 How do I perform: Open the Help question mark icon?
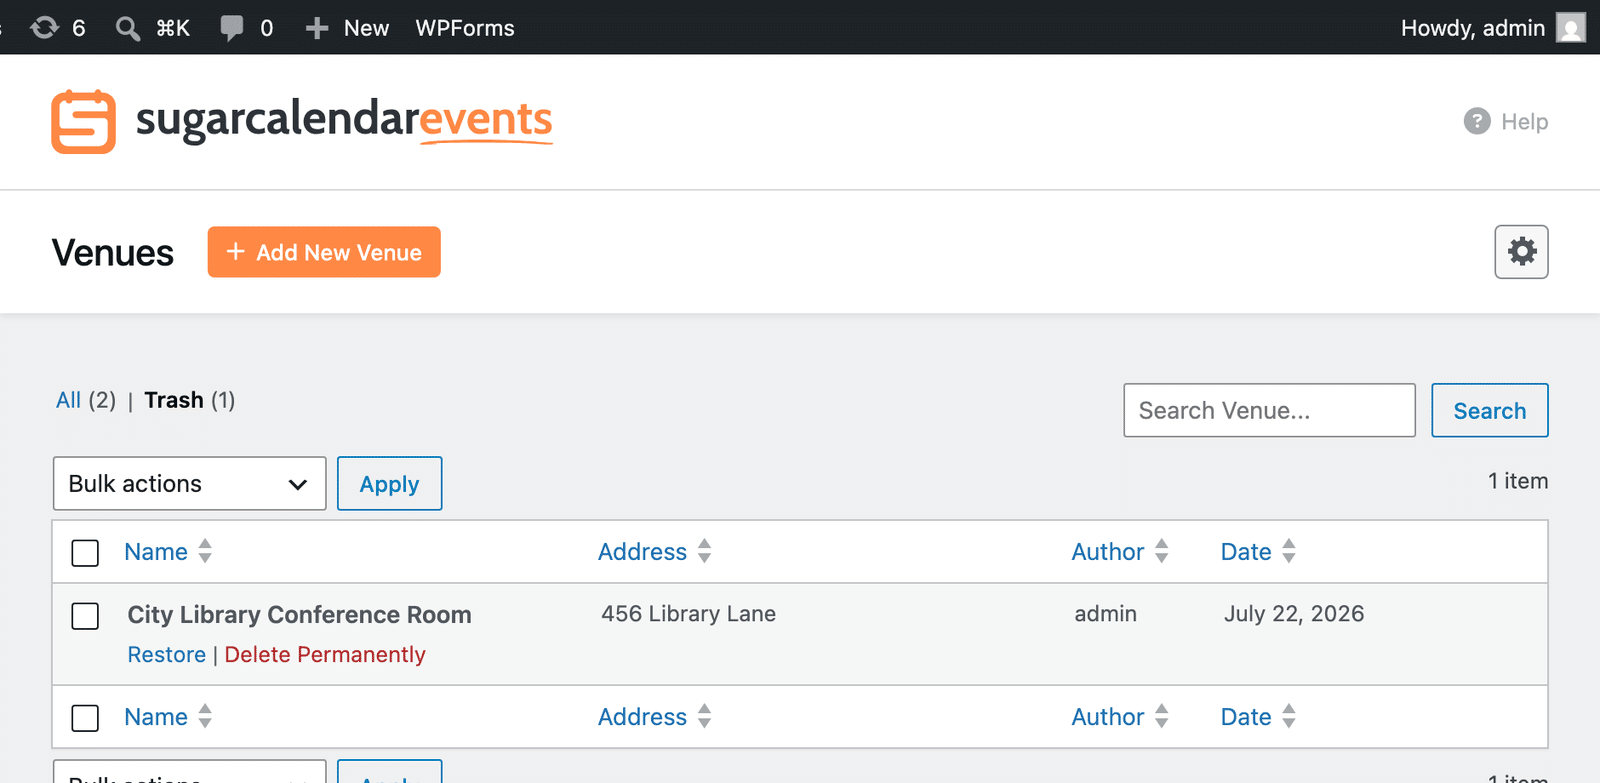tap(1477, 121)
